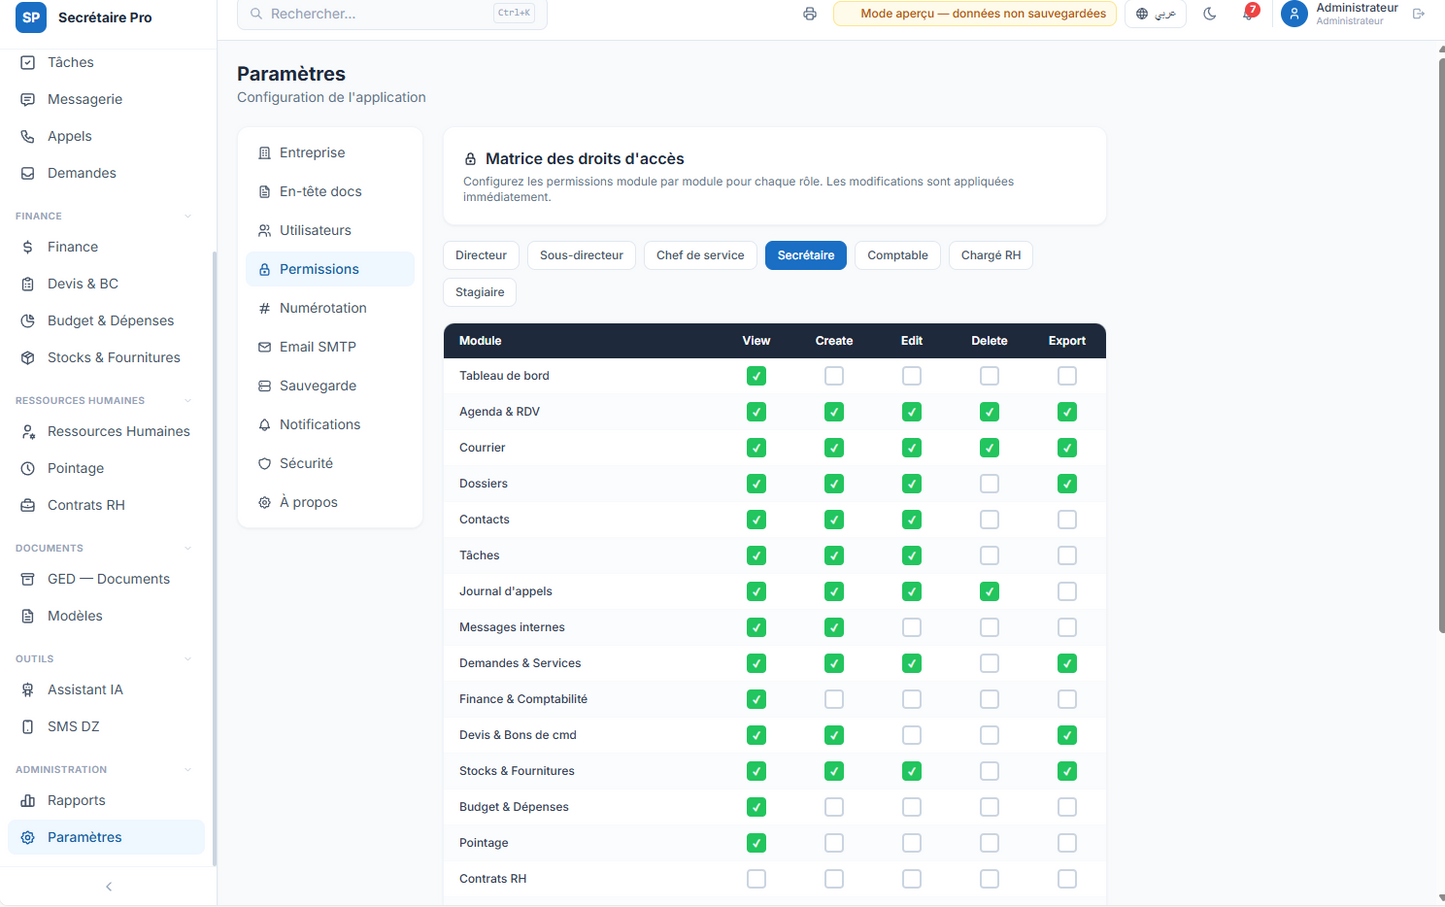1445x907 pixels.
Task: Collapse the RESSOURCES HUMAINES sidebar section
Action: coord(188,401)
